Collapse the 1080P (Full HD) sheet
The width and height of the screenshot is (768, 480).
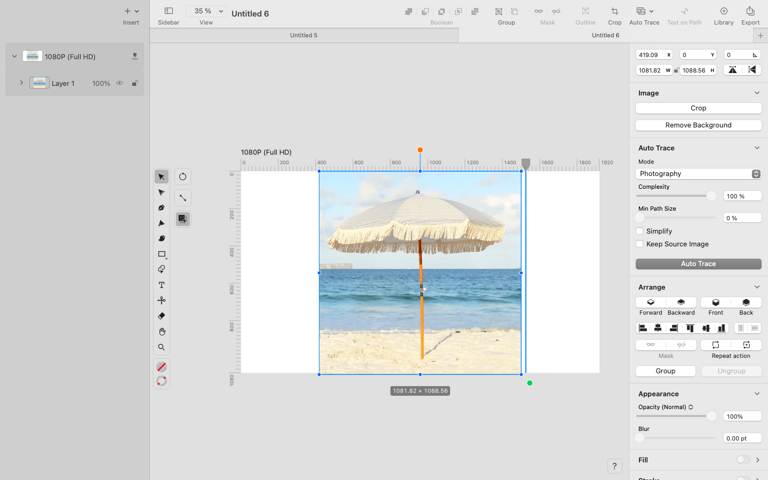pyautogui.click(x=14, y=56)
